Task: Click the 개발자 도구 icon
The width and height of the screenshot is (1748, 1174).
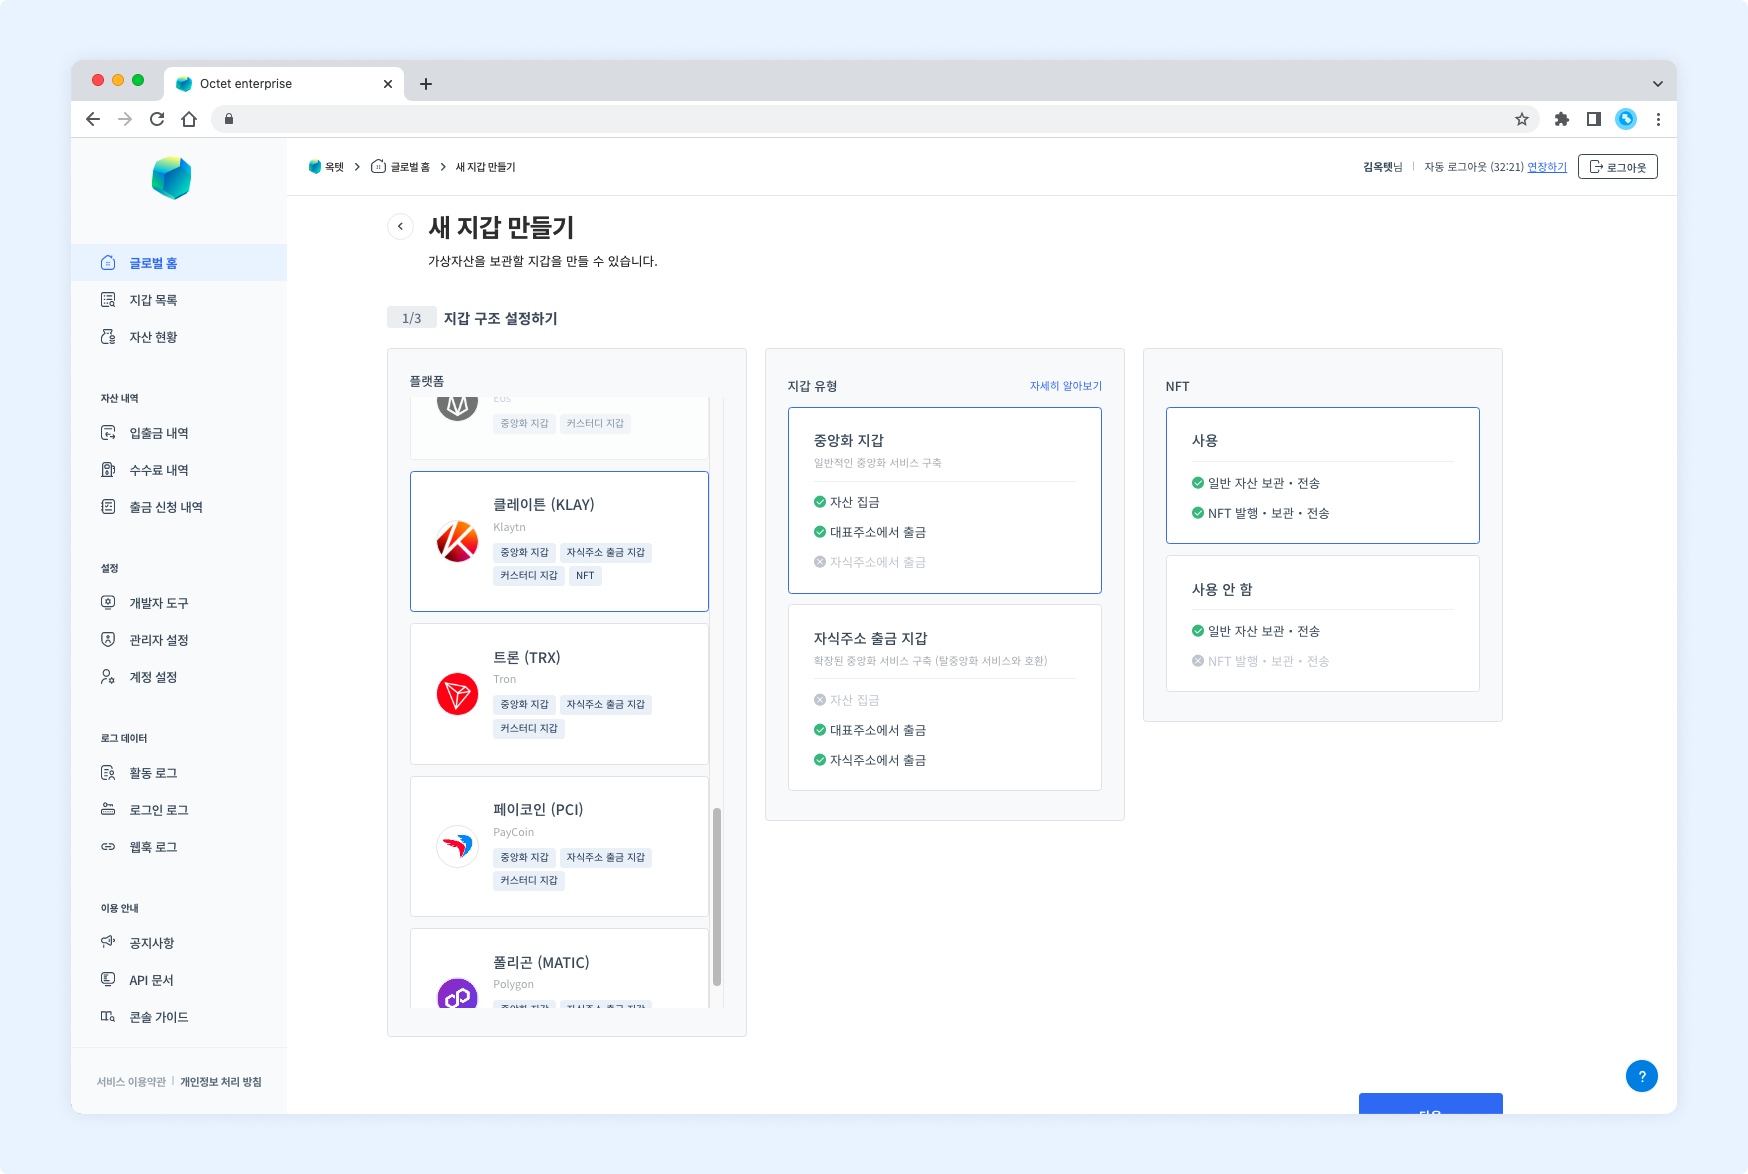Action: click(x=108, y=603)
